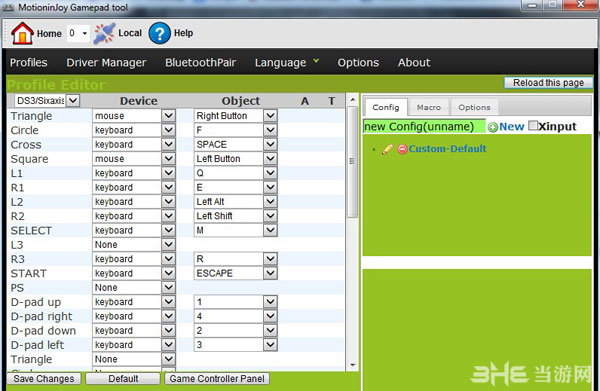600x391 pixels.
Task: Click the profile list scrollbar thumb
Action: click(353, 162)
